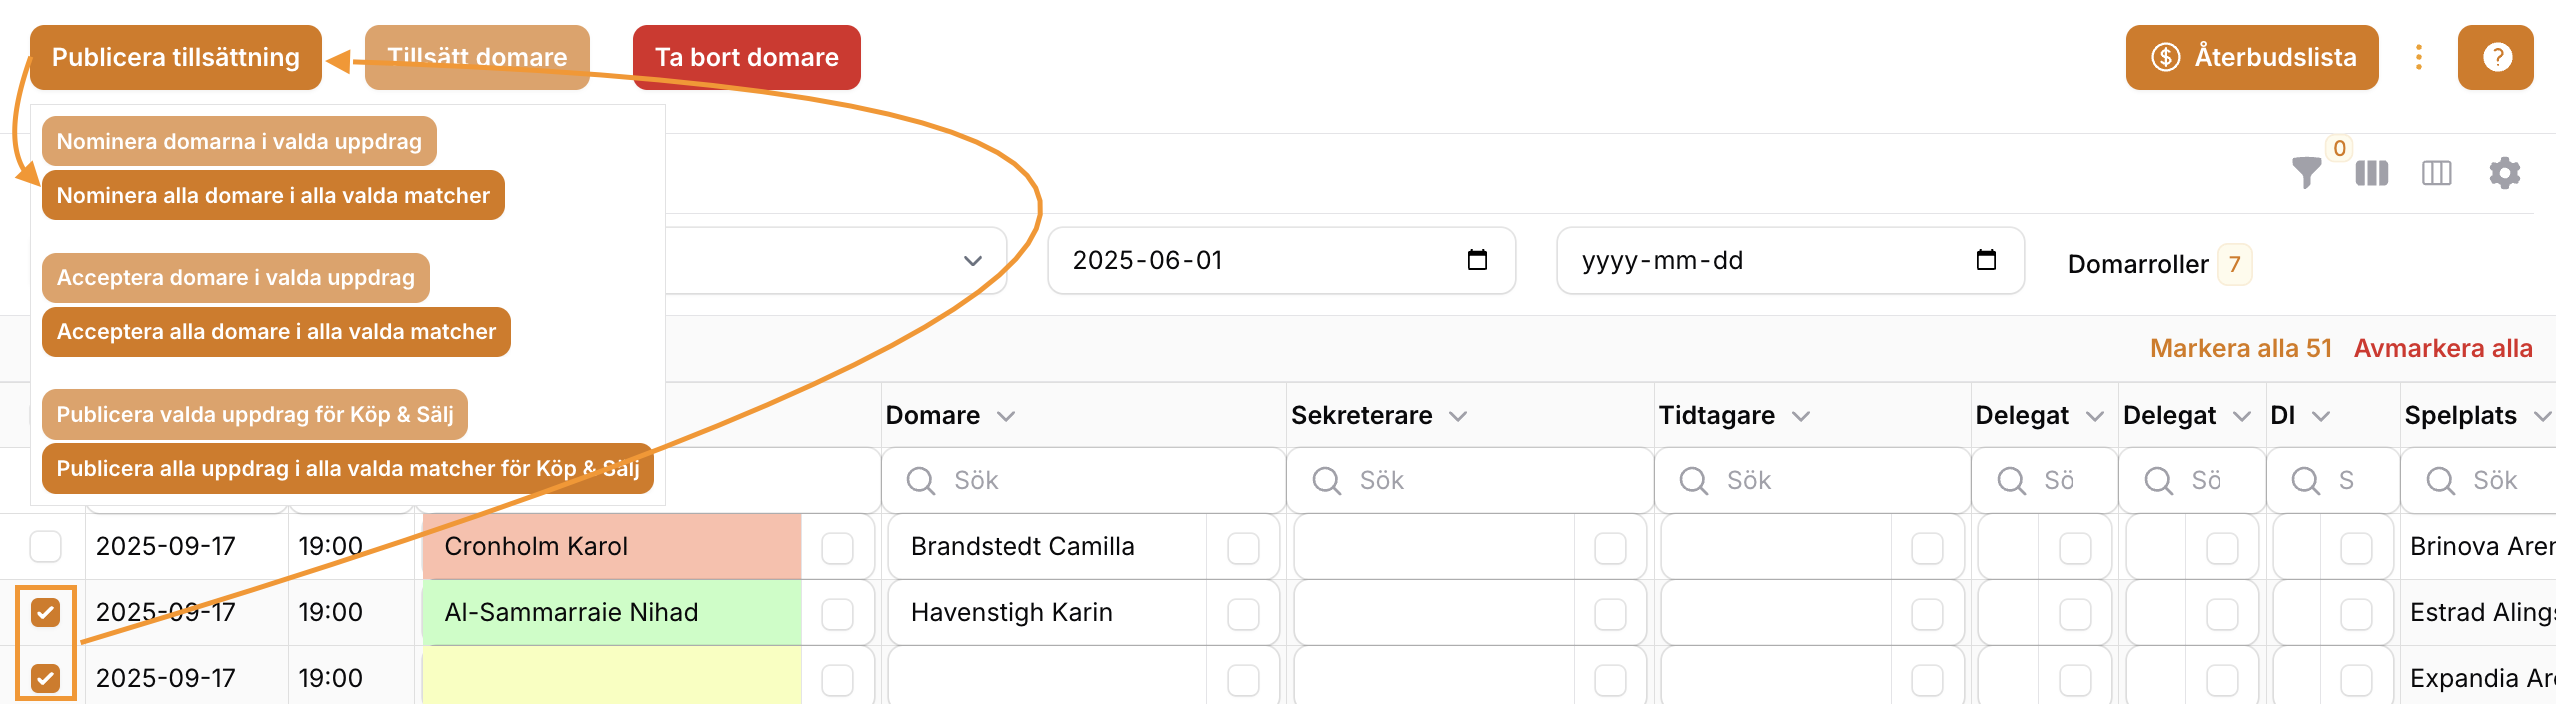
Task: Choose Nominera alla domare i alla valda matcher
Action: tap(273, 195)
